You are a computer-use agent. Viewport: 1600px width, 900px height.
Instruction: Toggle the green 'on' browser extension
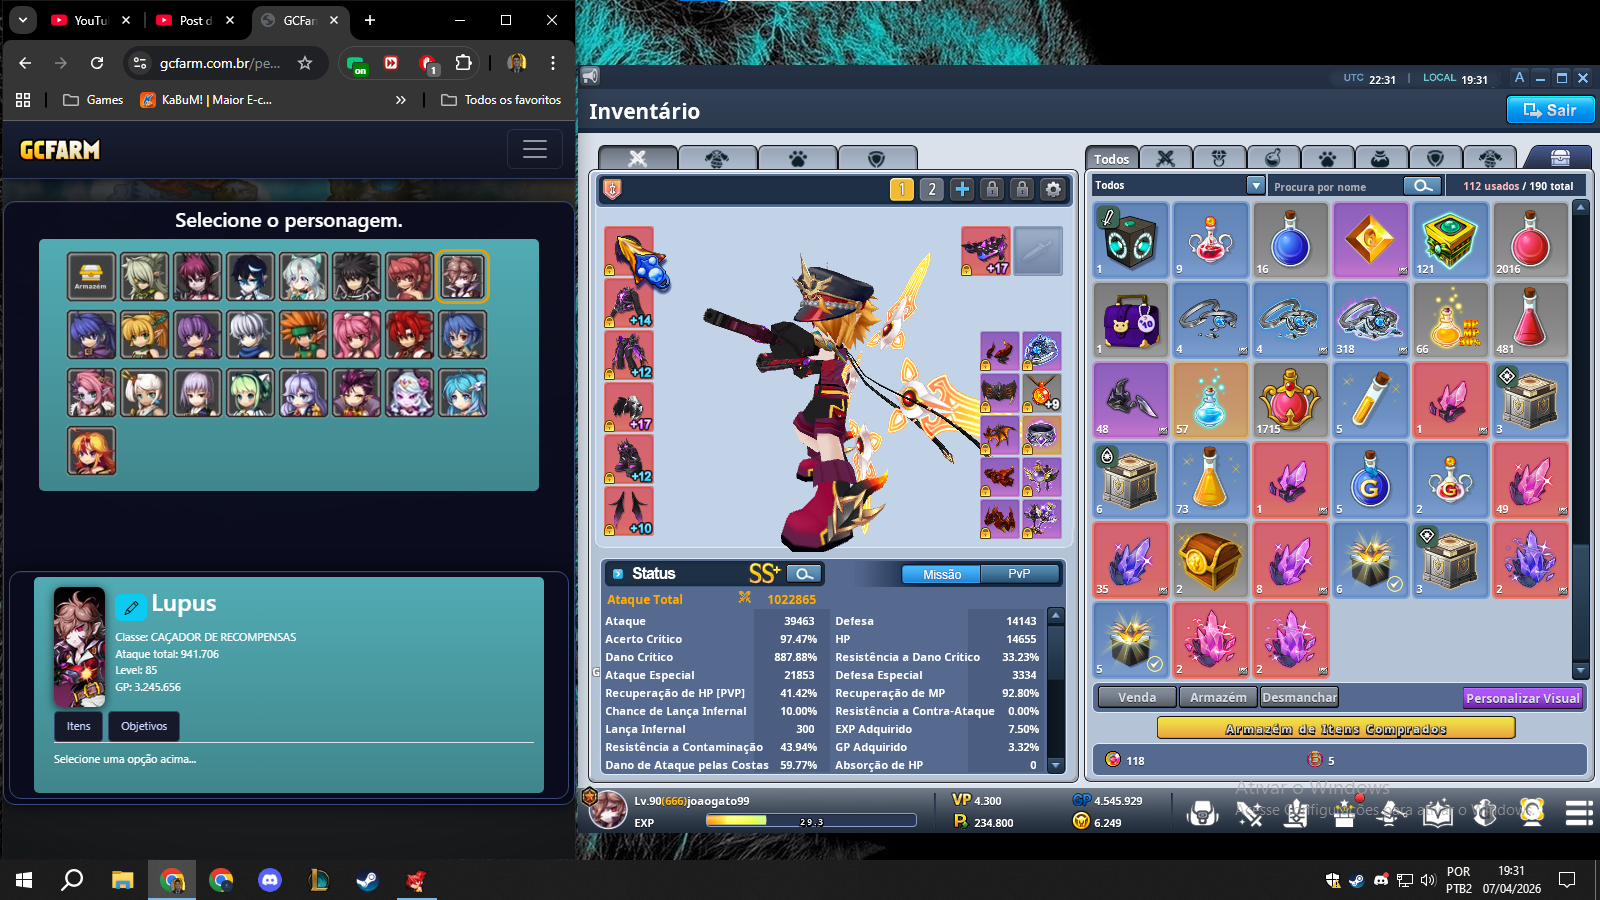(x=357, y=64)
